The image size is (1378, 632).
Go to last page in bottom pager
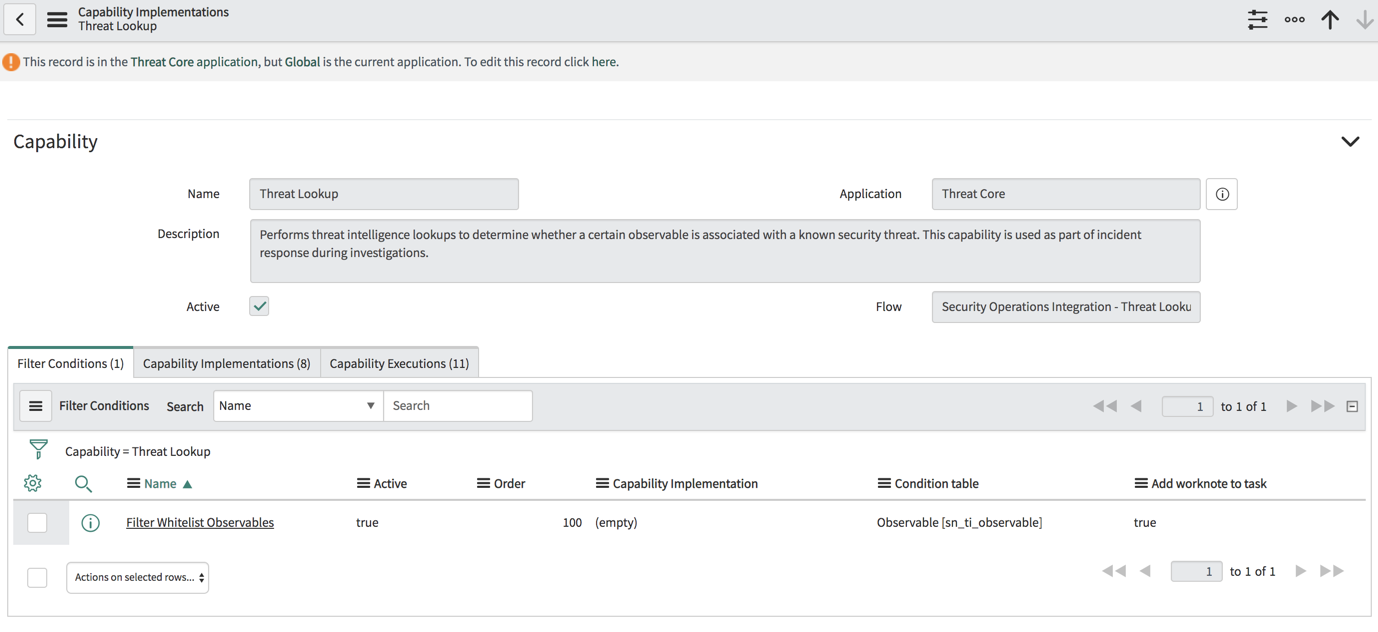point(1332,571)
